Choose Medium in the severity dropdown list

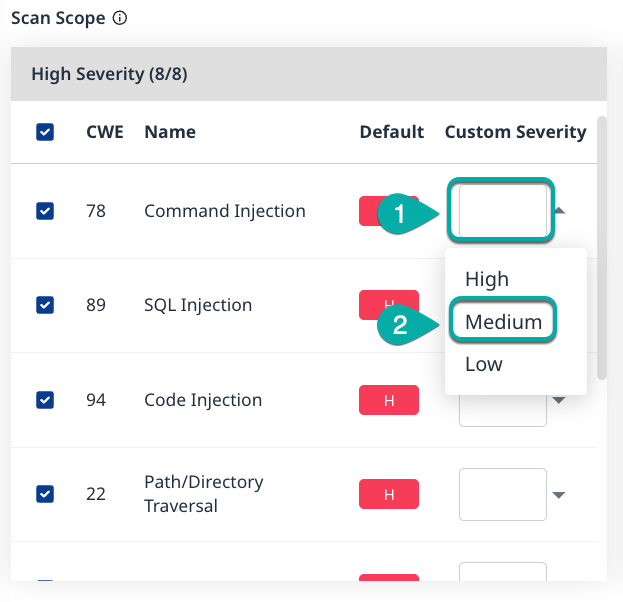pyautogui.click(x=503, y=322)
